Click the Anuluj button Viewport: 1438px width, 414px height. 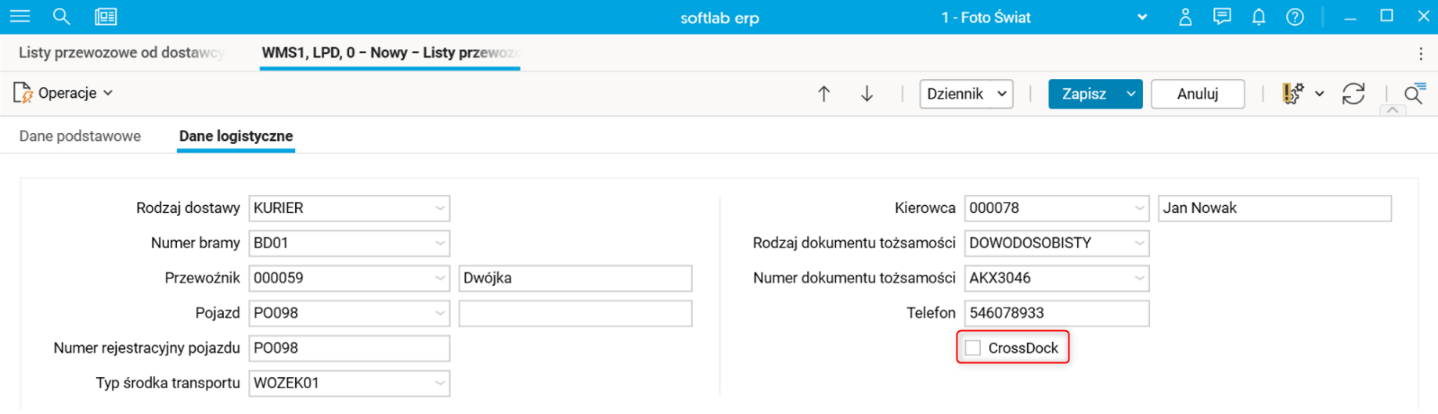(1197, 93)
